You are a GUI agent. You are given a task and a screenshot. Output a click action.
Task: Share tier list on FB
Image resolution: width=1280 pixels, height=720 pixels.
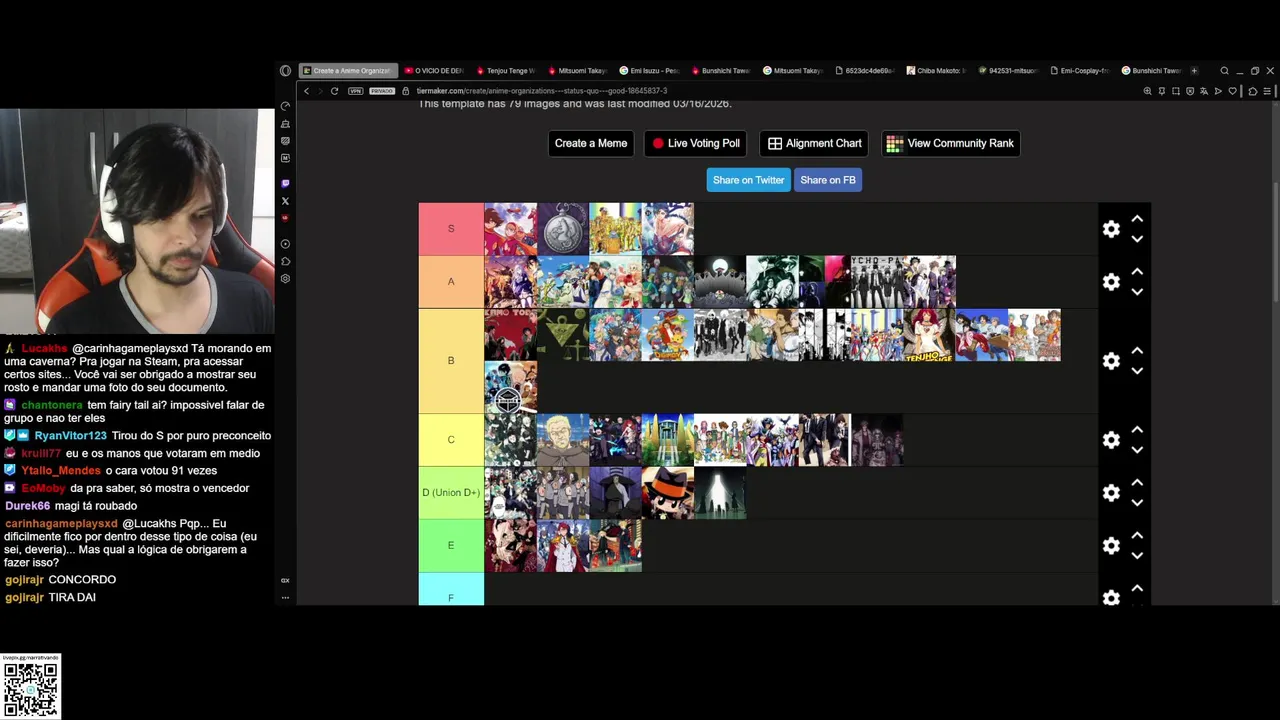click(x=828, y=180)
